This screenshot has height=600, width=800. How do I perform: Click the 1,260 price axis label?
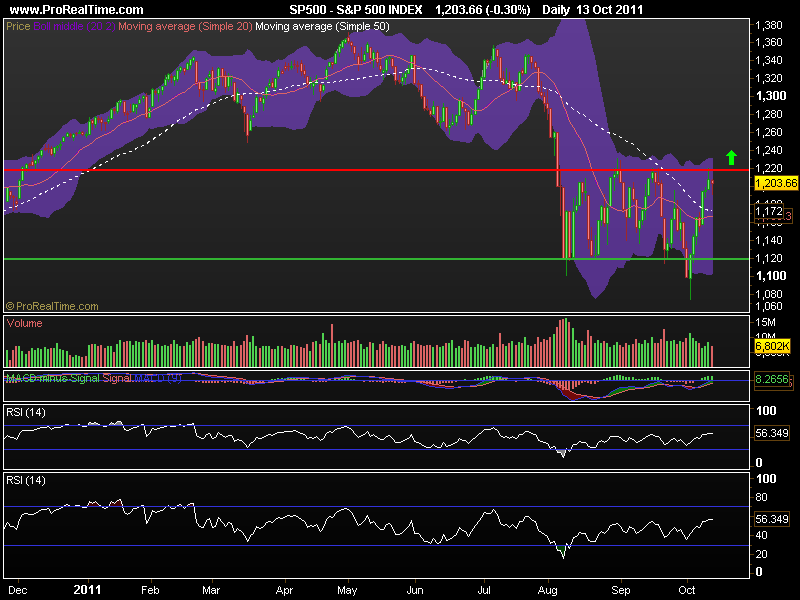[x=769, y=132]
